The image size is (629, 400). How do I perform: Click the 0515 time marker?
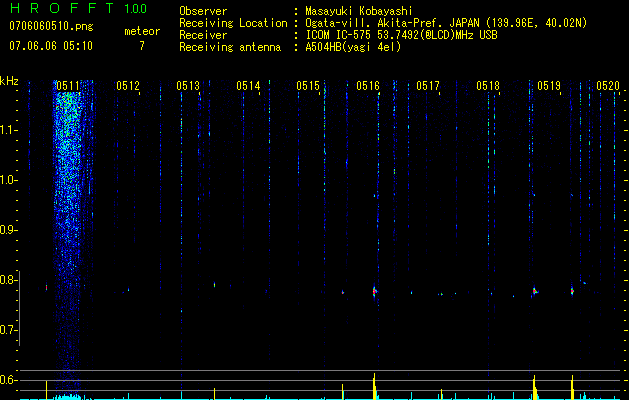[308, 86]
